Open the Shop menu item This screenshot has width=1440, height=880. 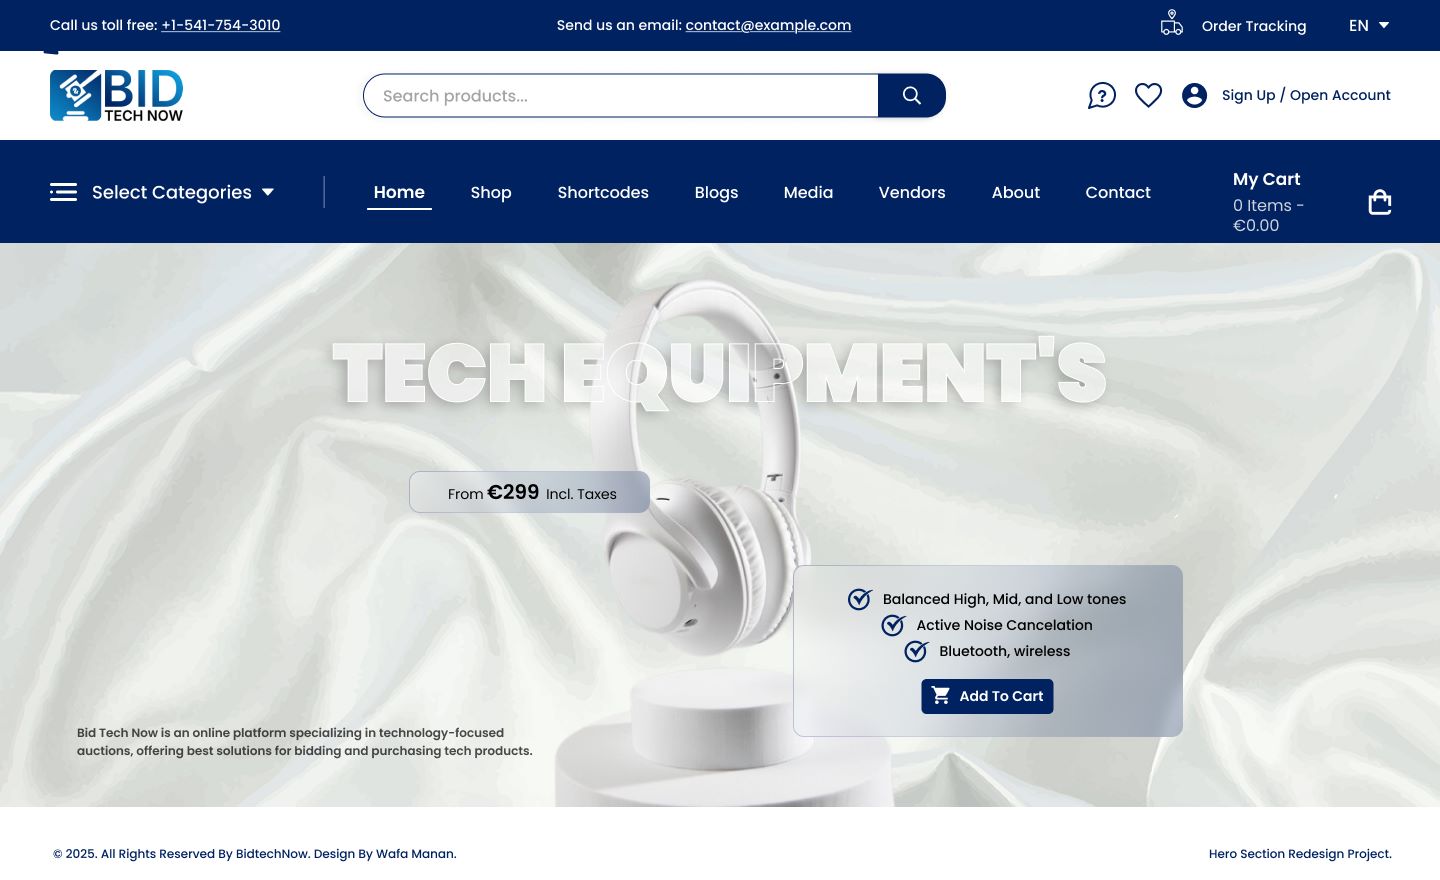(491, 192)
